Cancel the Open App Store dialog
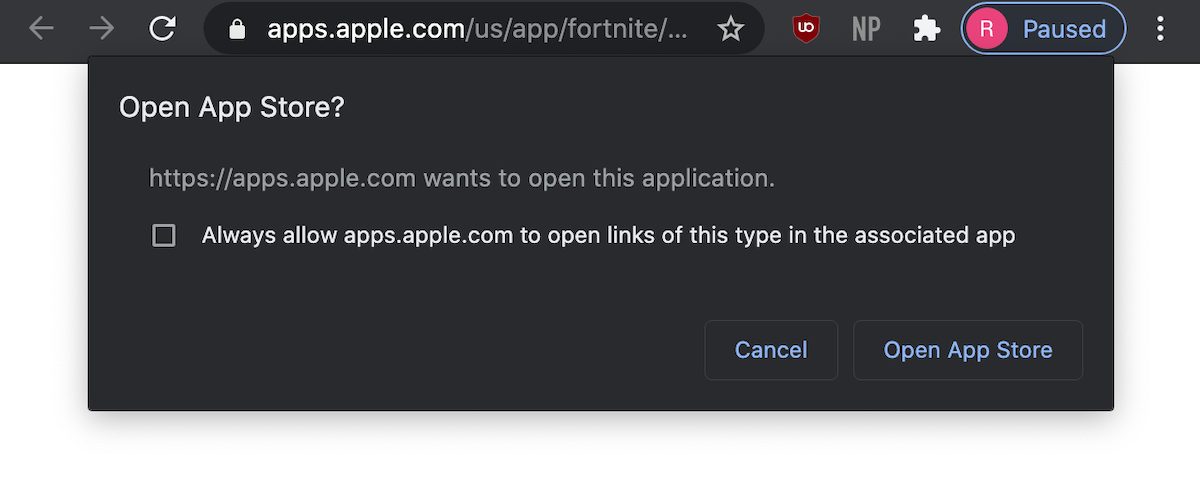The image size is (1200, 497). click(771, 350)
